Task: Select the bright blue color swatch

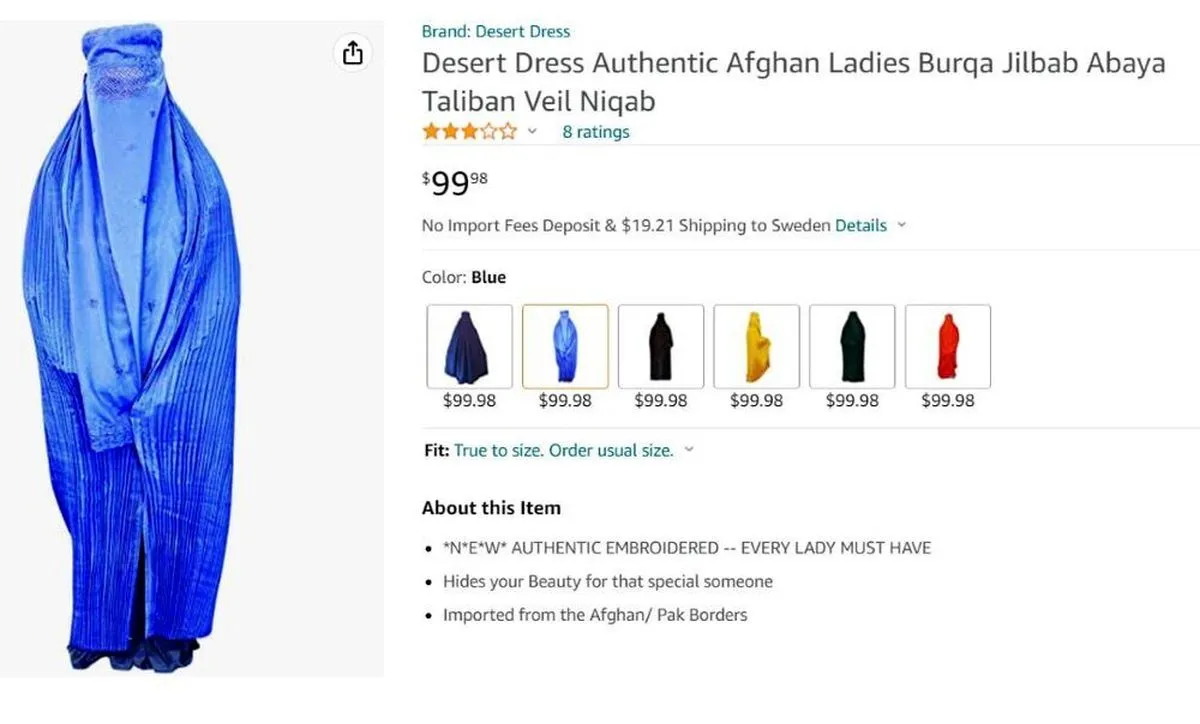Action: coord(565,346)
